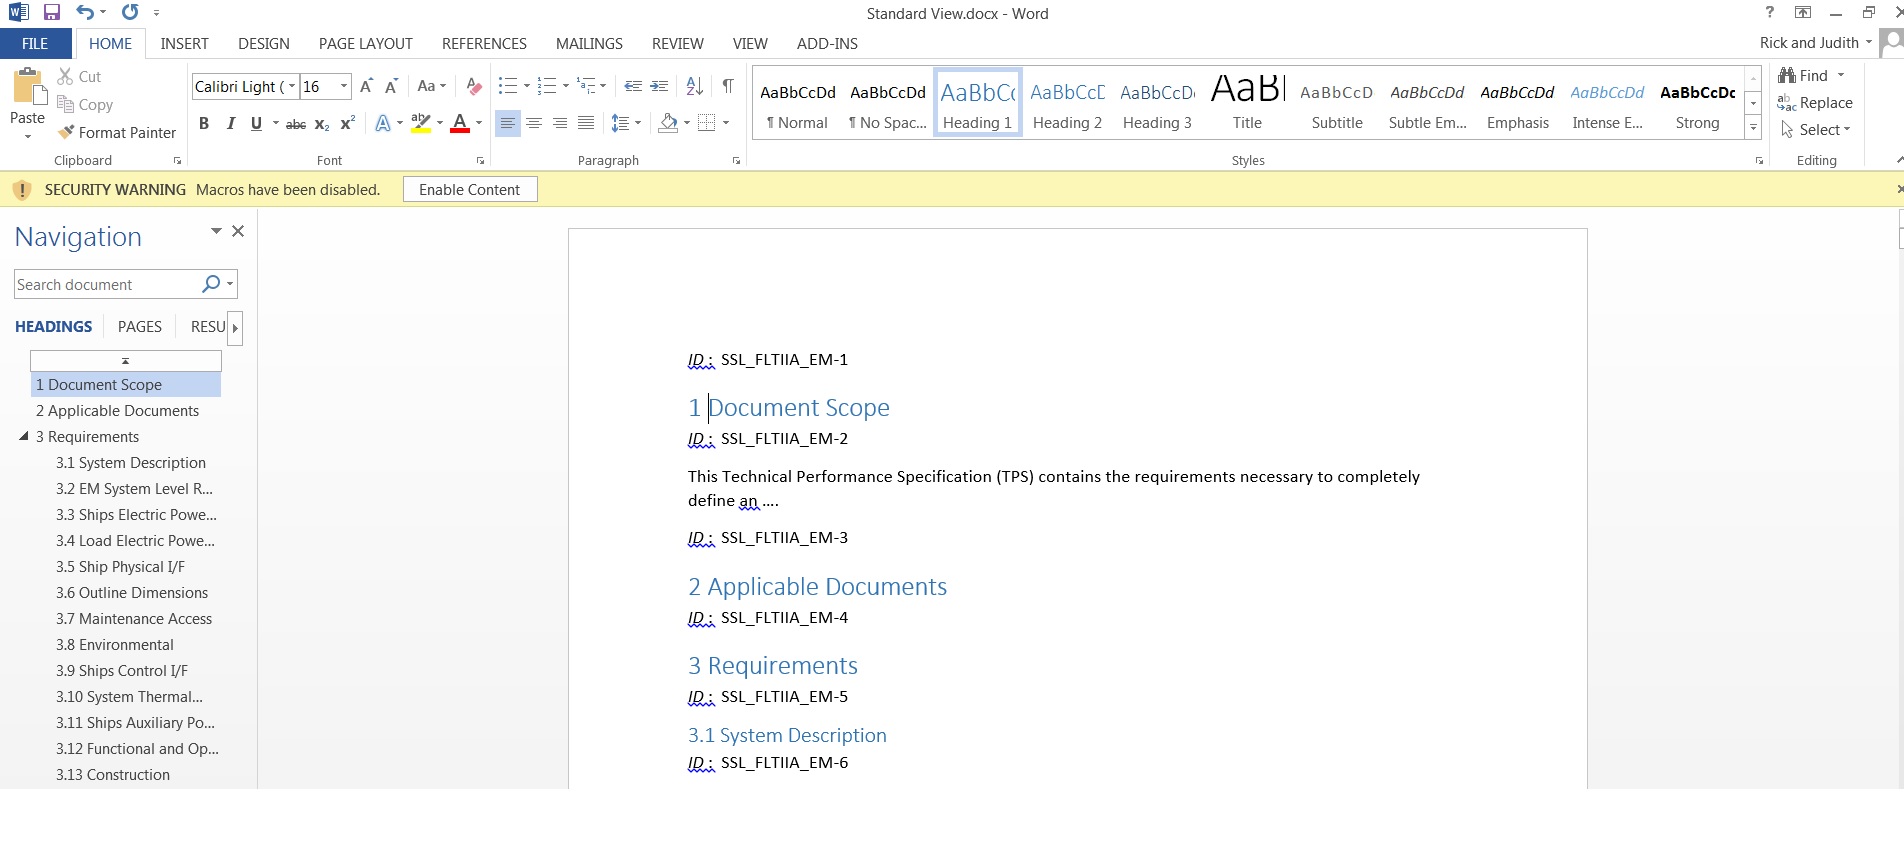Click the bullet list icon
The height and width of the screenshot is (863, 1904).
pyautogui.click(x=507, y=86)
